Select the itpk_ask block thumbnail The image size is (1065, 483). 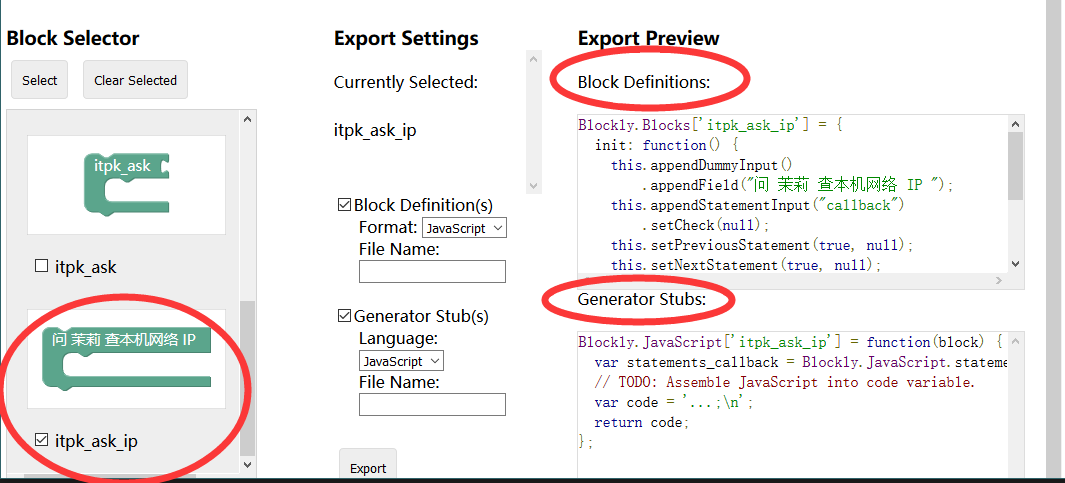tap(126, 185)
